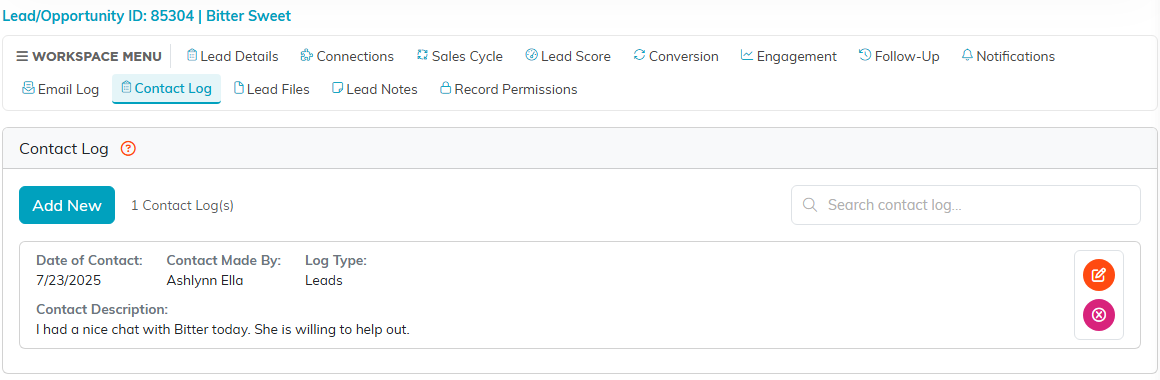Open the Lead Files tab

click(272, 89)
